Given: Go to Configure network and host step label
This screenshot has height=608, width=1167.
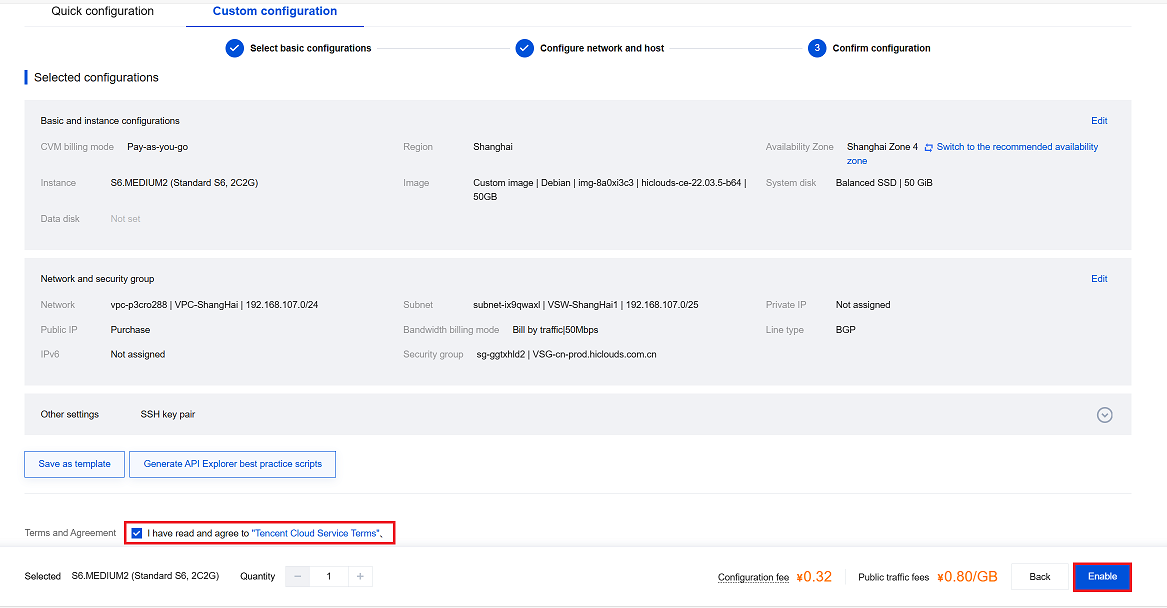Looking at the screenshot, I should tap(602, 48).
